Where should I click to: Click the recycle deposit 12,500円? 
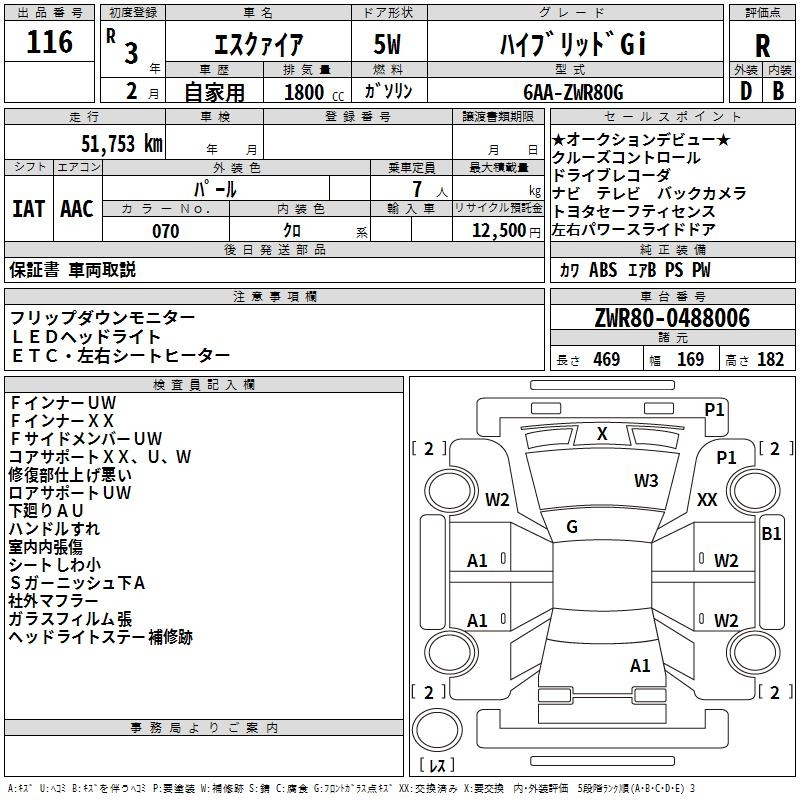(x=506, y=231)
